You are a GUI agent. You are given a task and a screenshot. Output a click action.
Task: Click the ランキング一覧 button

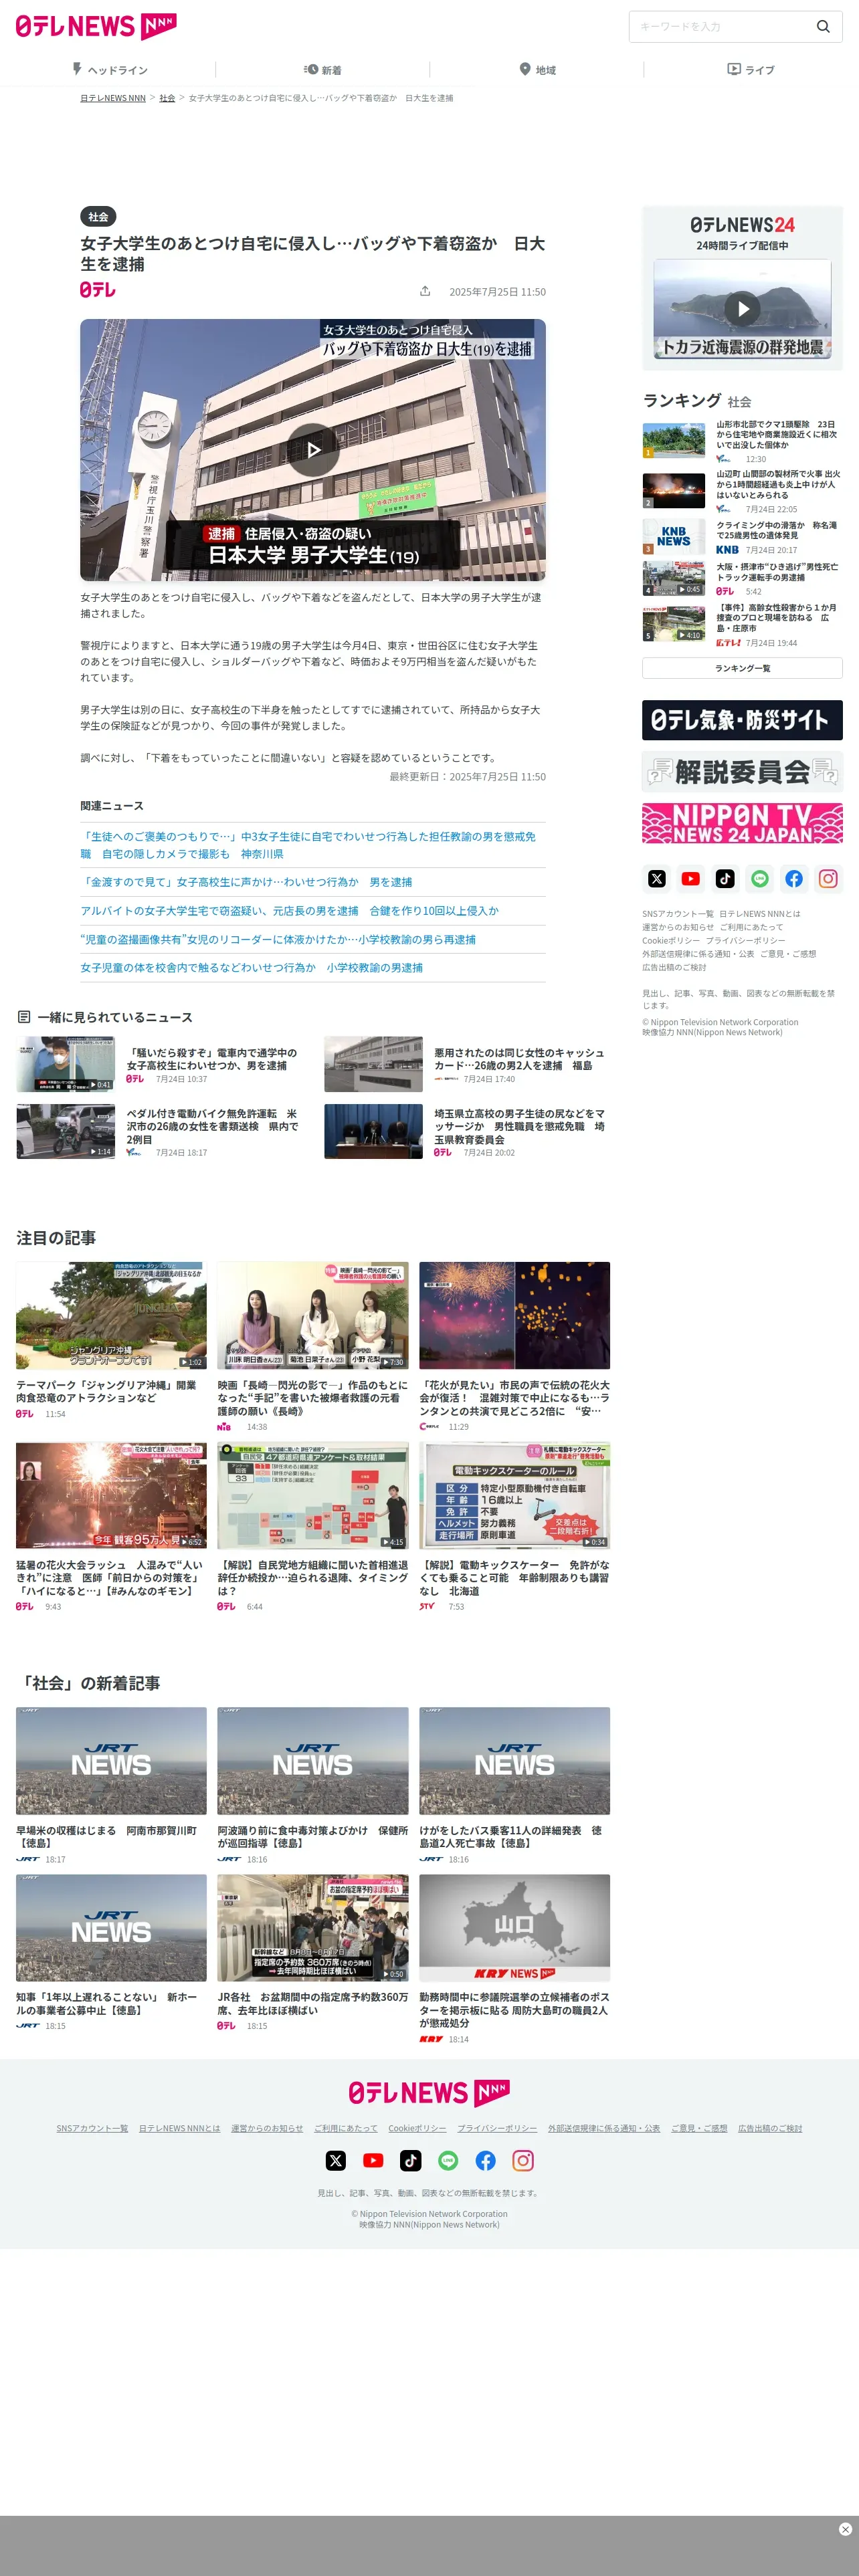(742, 668)
